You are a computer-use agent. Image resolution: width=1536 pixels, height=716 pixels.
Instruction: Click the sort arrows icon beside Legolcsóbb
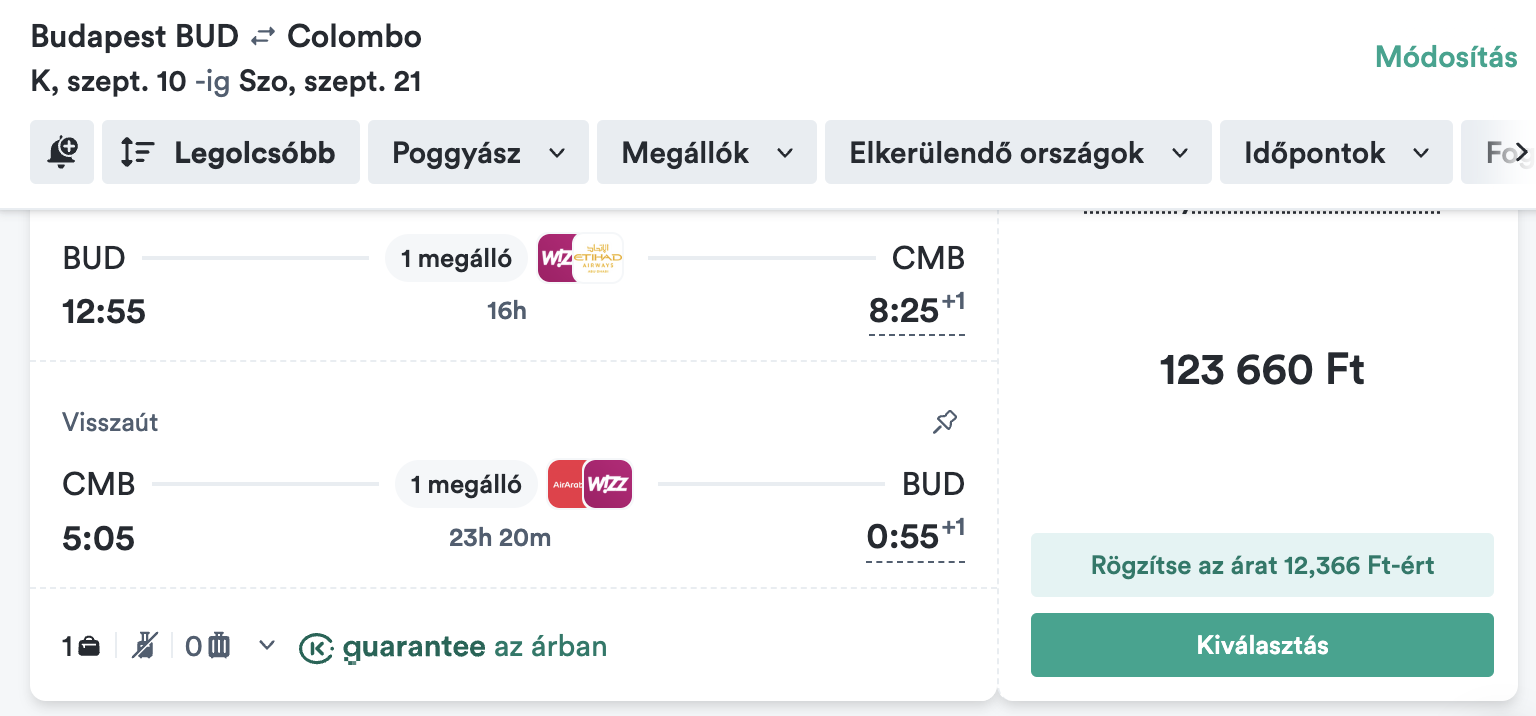coord(137,153)
